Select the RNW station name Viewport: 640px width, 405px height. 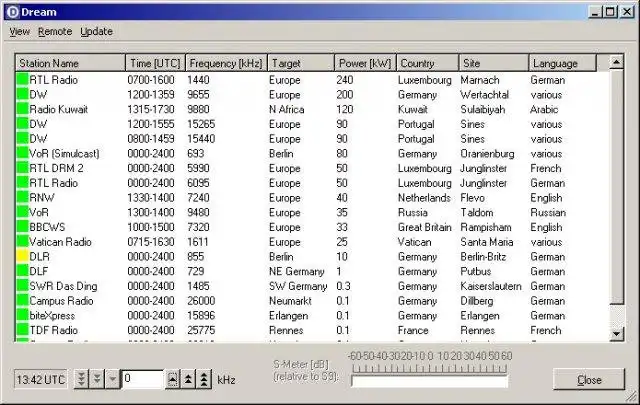coord(42,198)
